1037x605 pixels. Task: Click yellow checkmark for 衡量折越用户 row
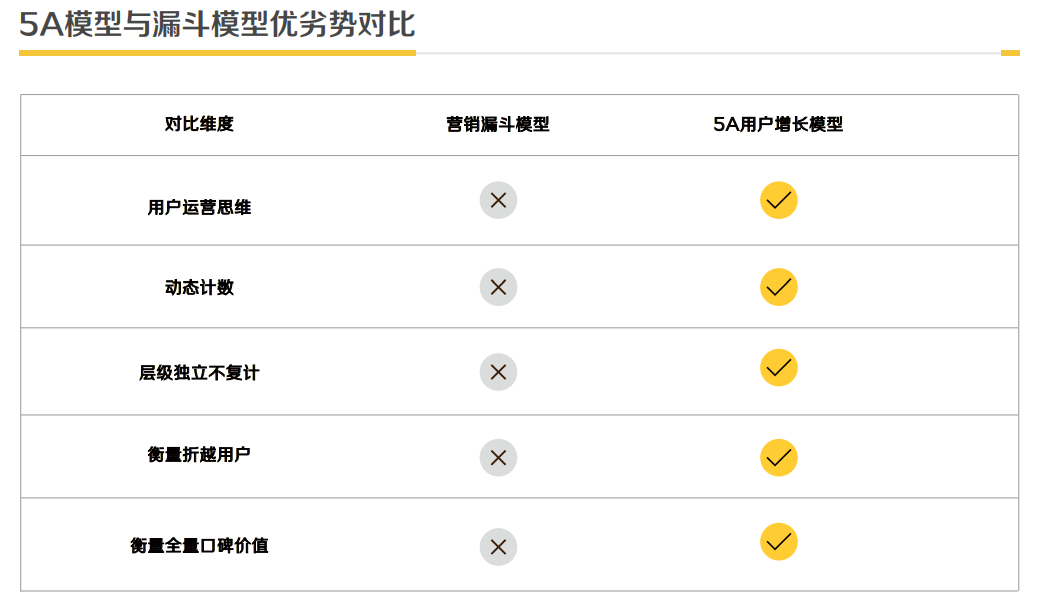tap(778, 457)
